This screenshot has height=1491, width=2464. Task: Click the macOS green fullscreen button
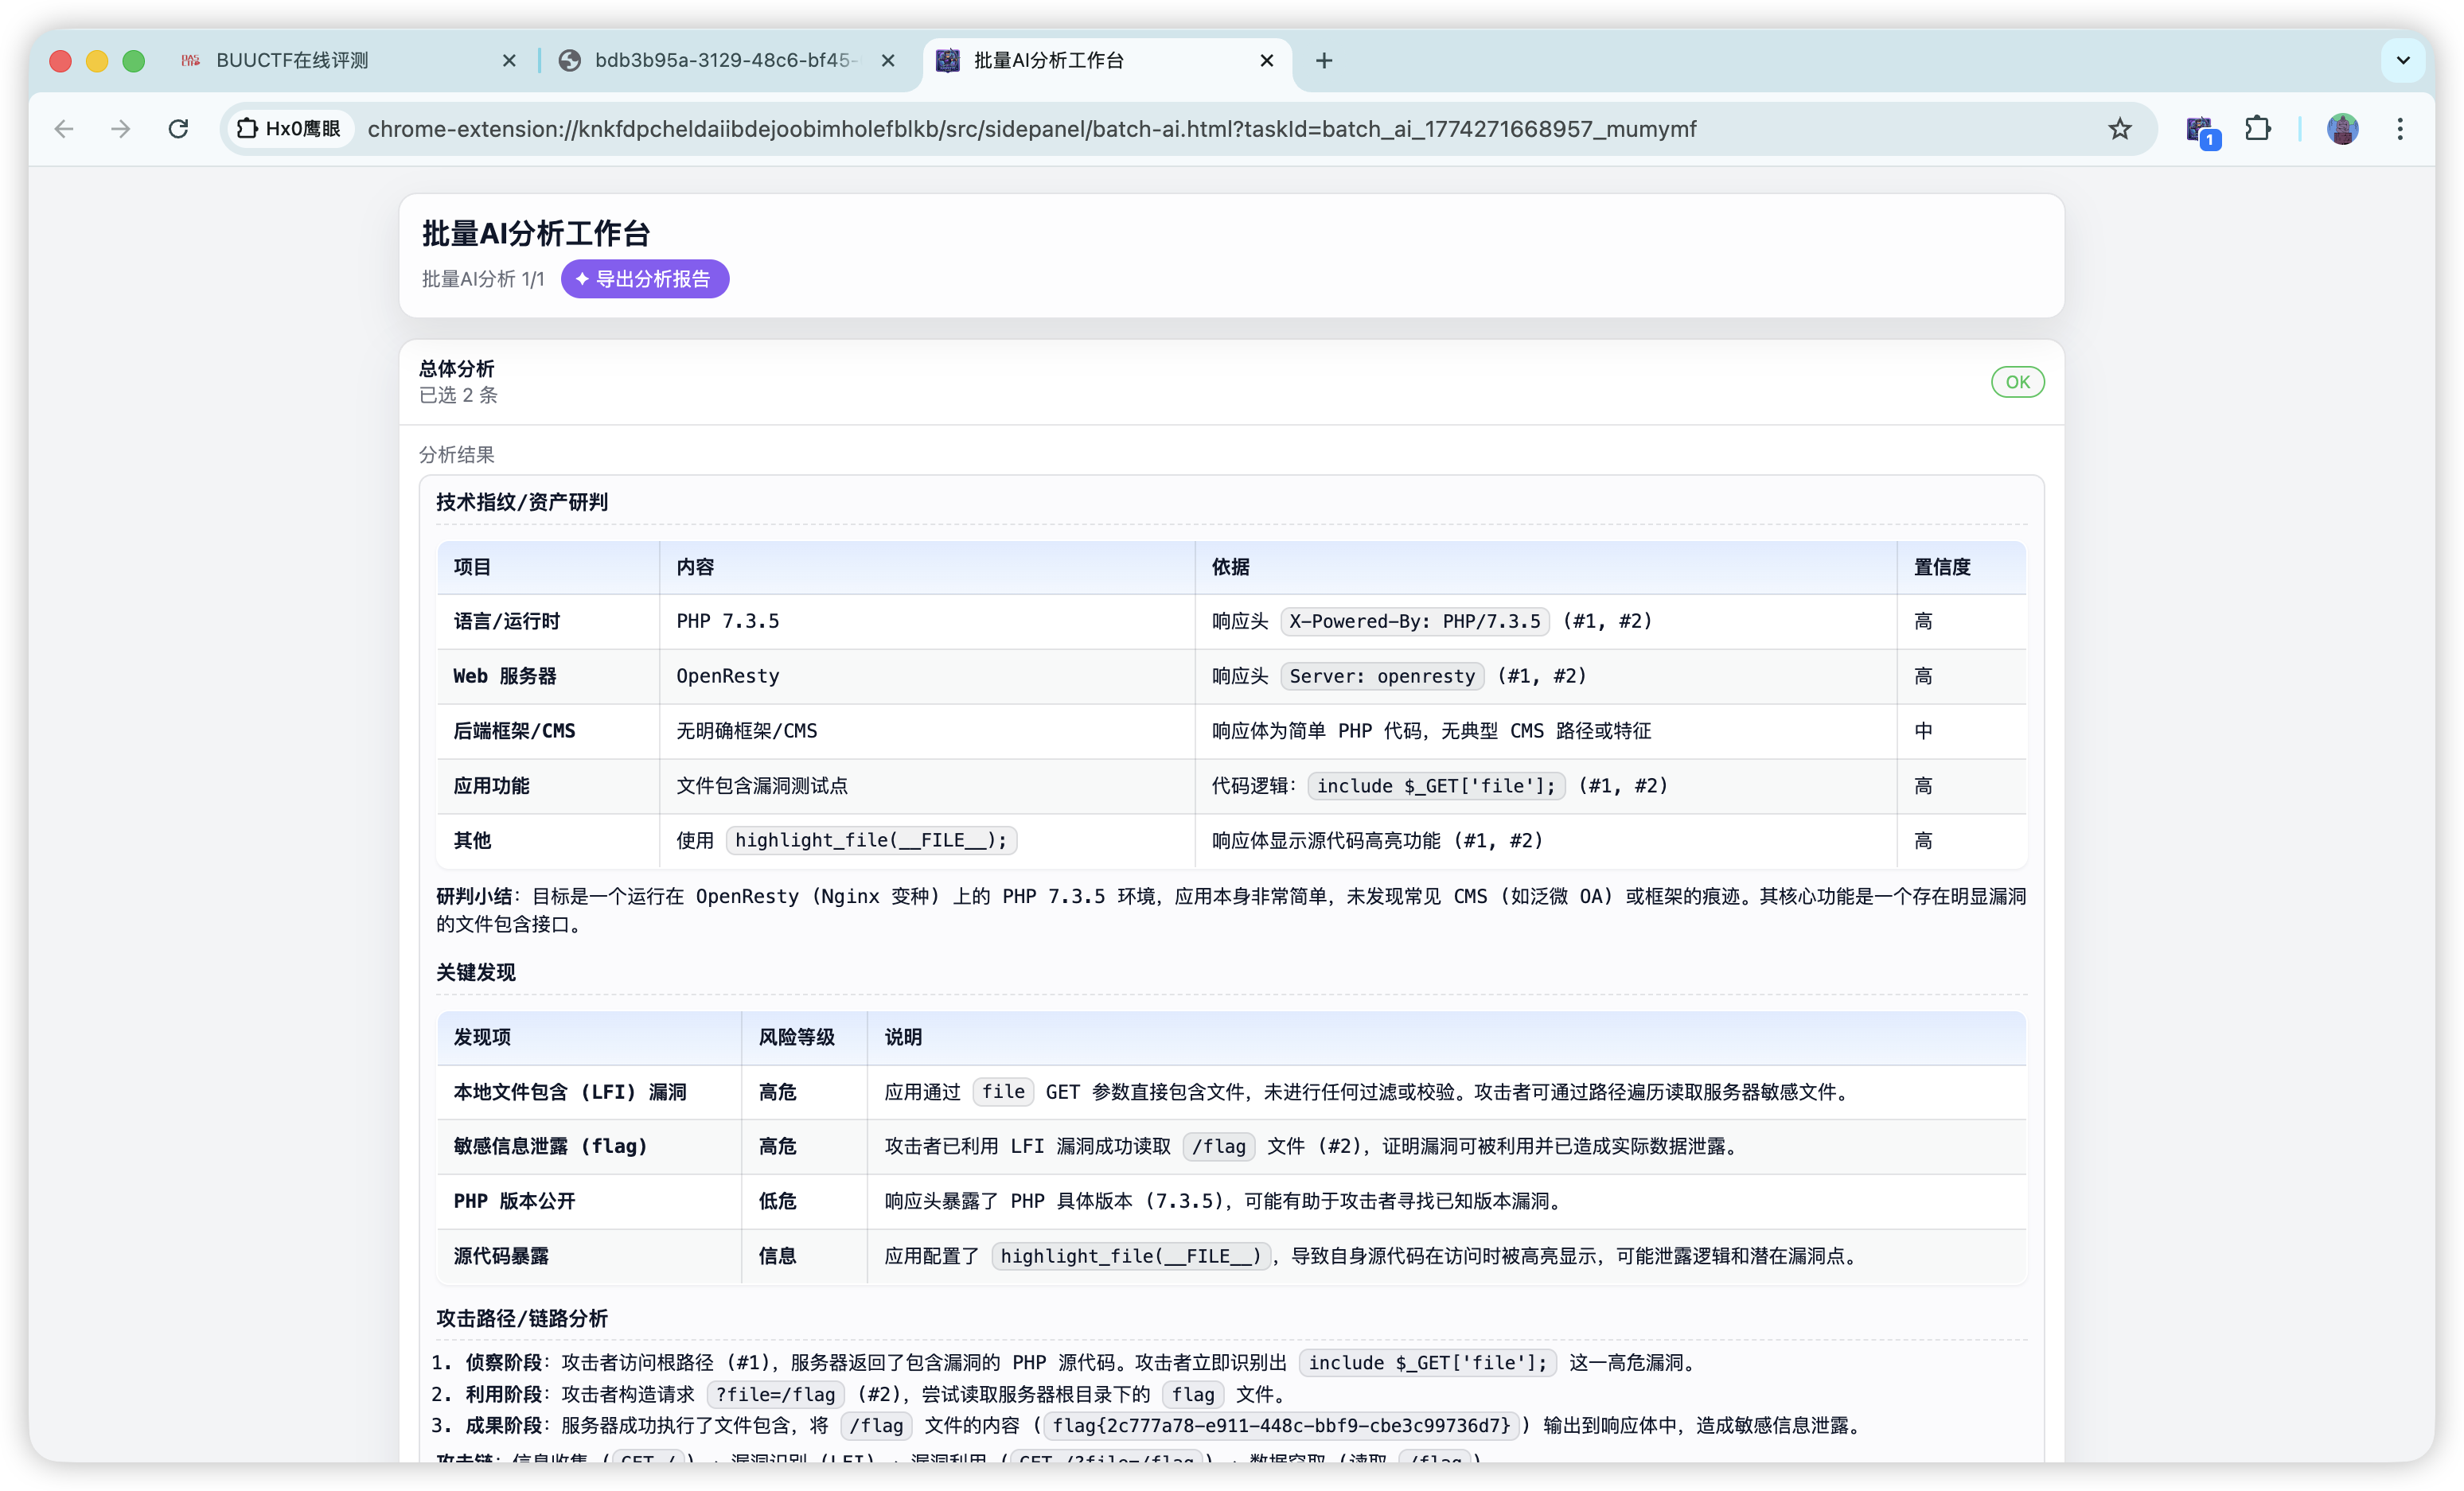133,61
